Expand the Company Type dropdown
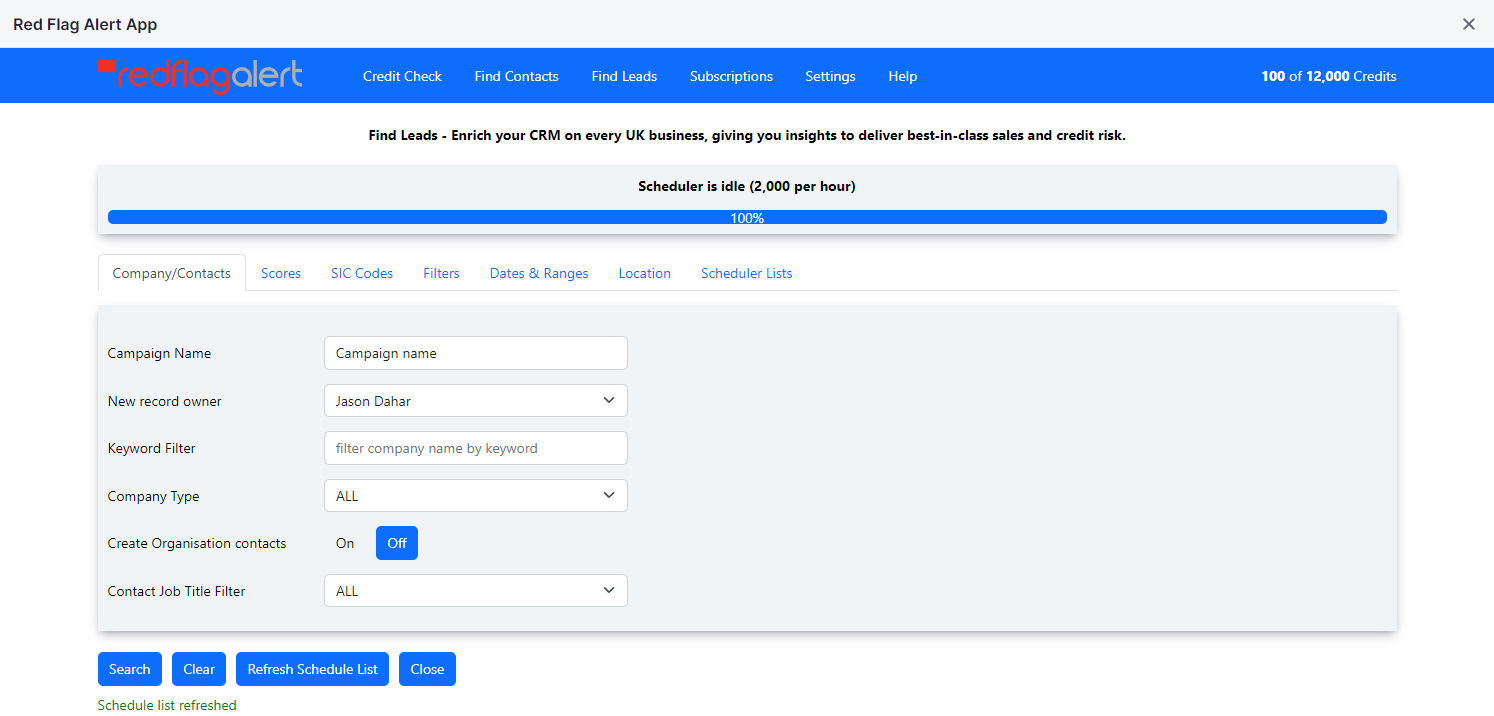 click(476, 496)
